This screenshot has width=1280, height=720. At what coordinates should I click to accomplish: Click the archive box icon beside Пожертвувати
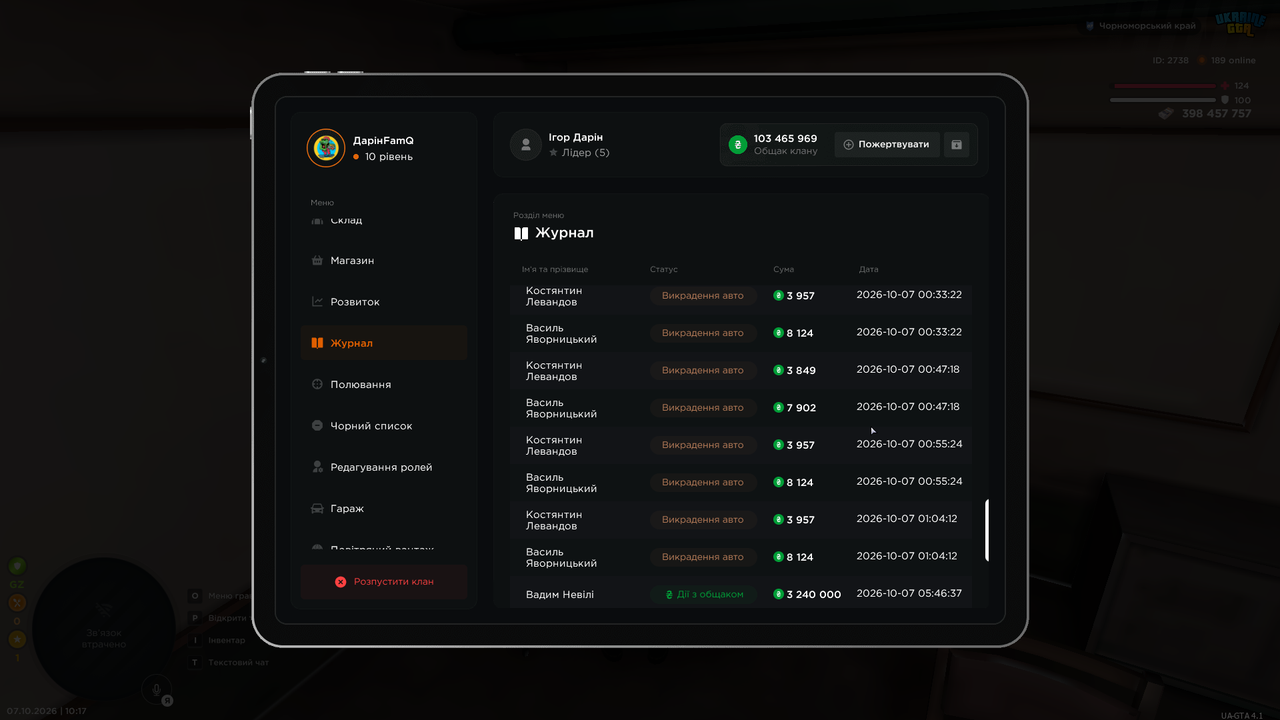[x=956, y=145]
